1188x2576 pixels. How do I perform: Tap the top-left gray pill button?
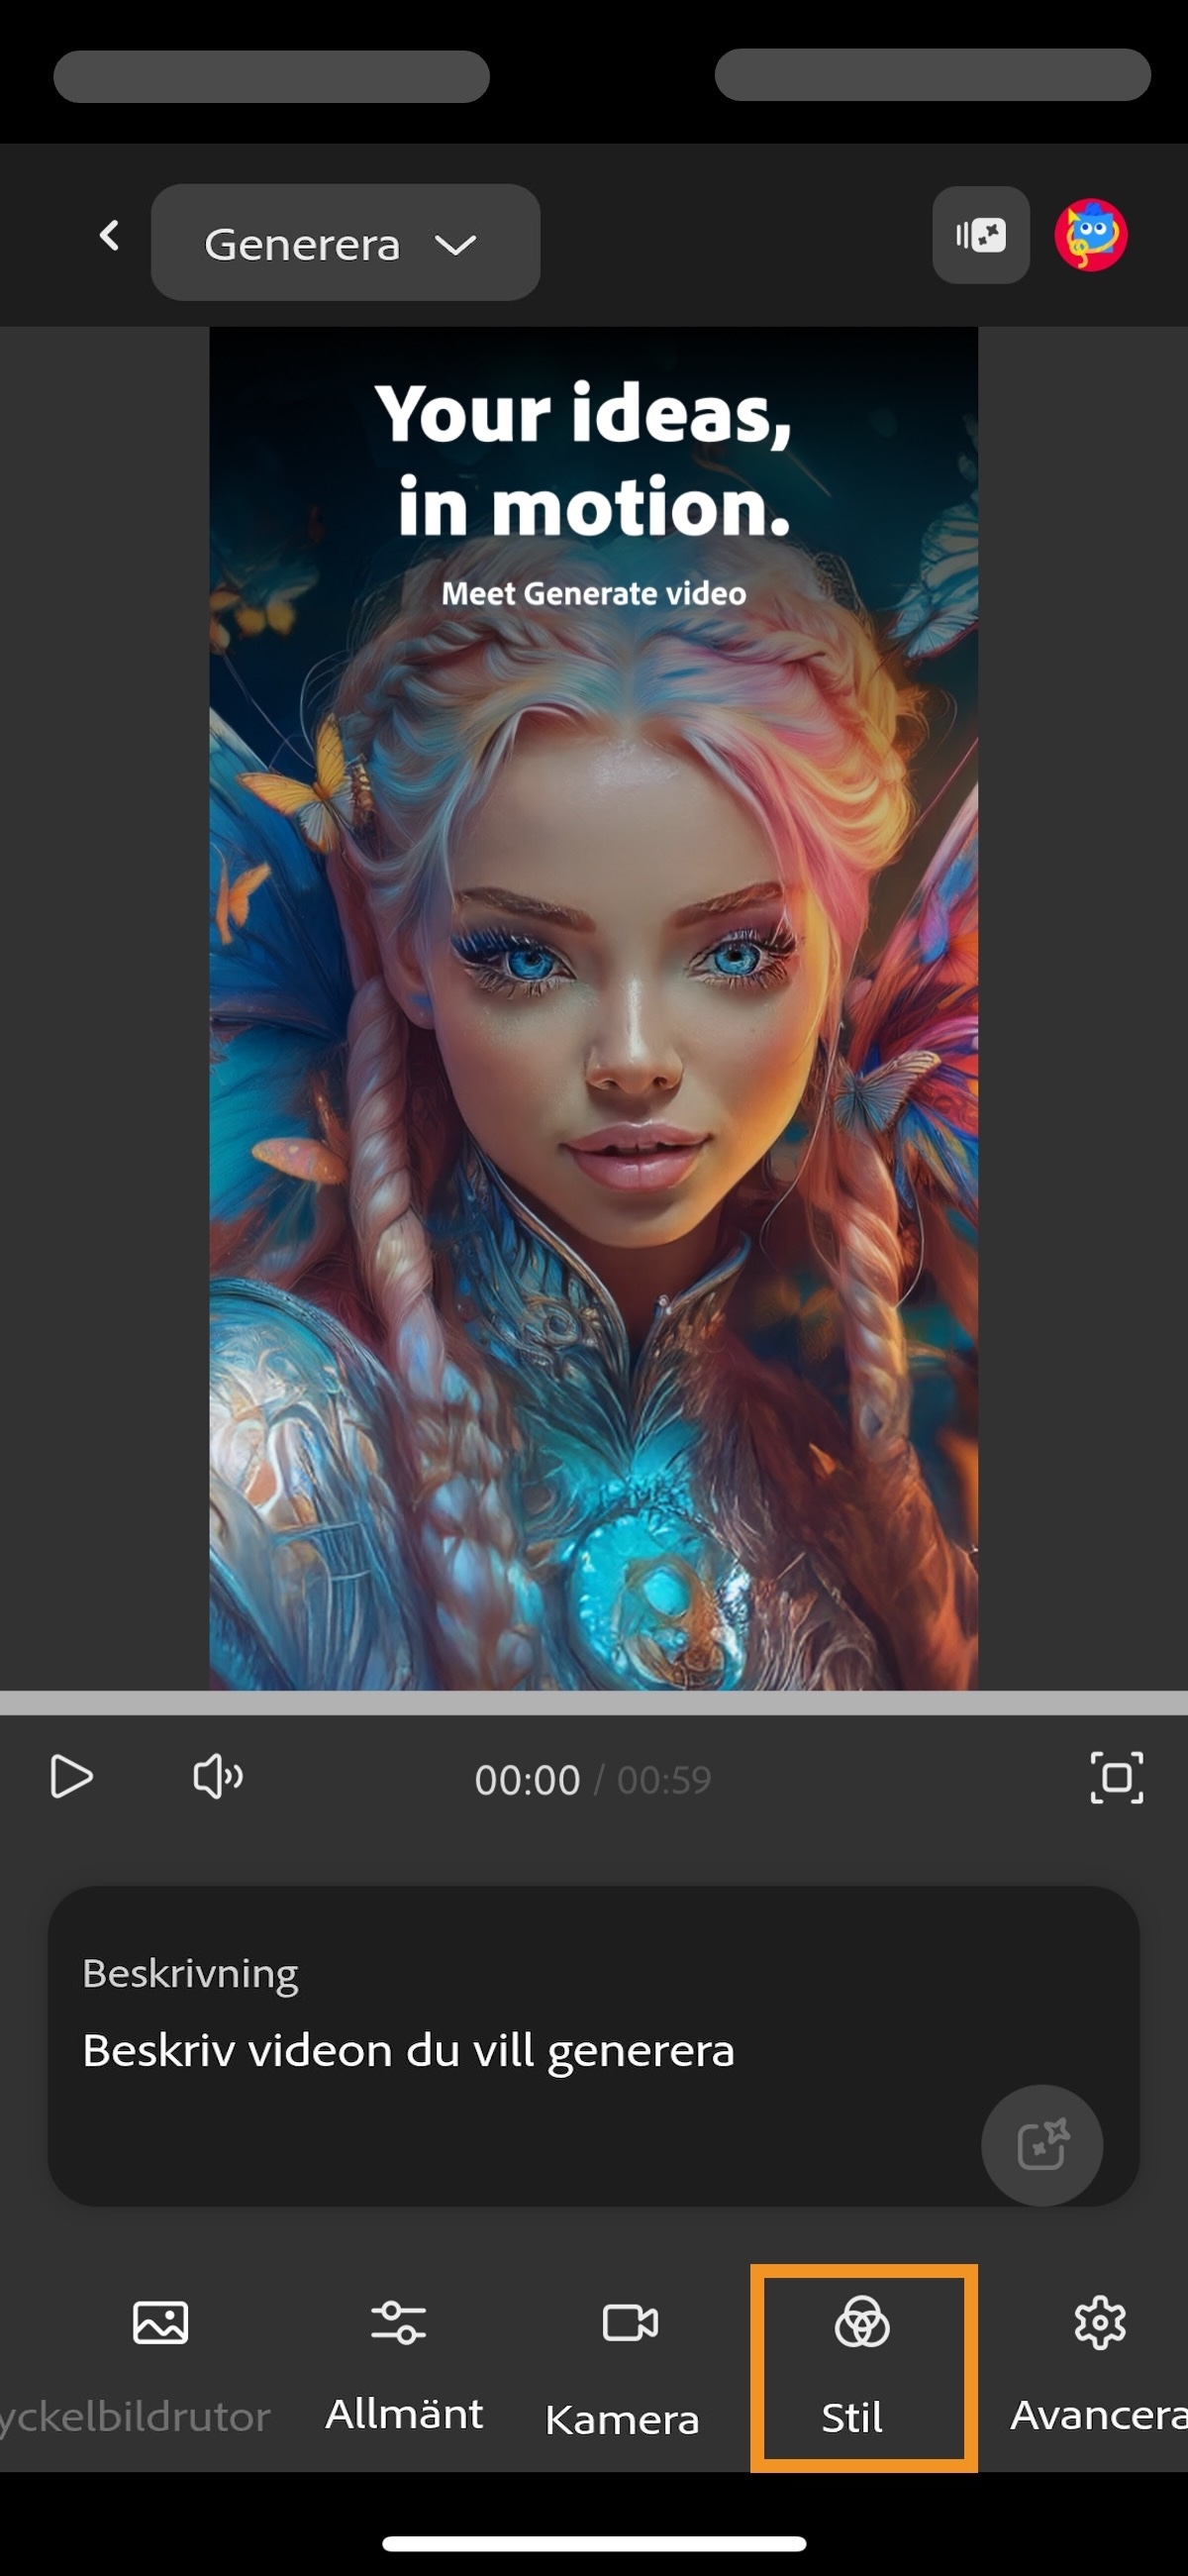click(x=271, y=77)
